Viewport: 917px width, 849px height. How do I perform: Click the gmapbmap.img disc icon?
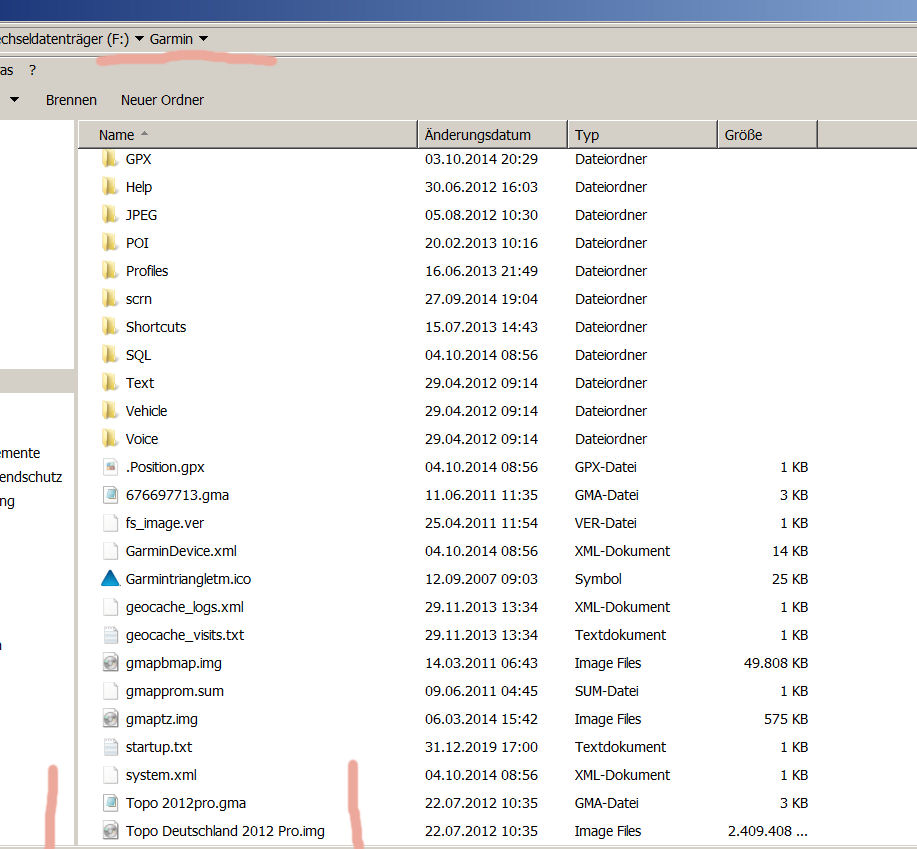[110, 663]
